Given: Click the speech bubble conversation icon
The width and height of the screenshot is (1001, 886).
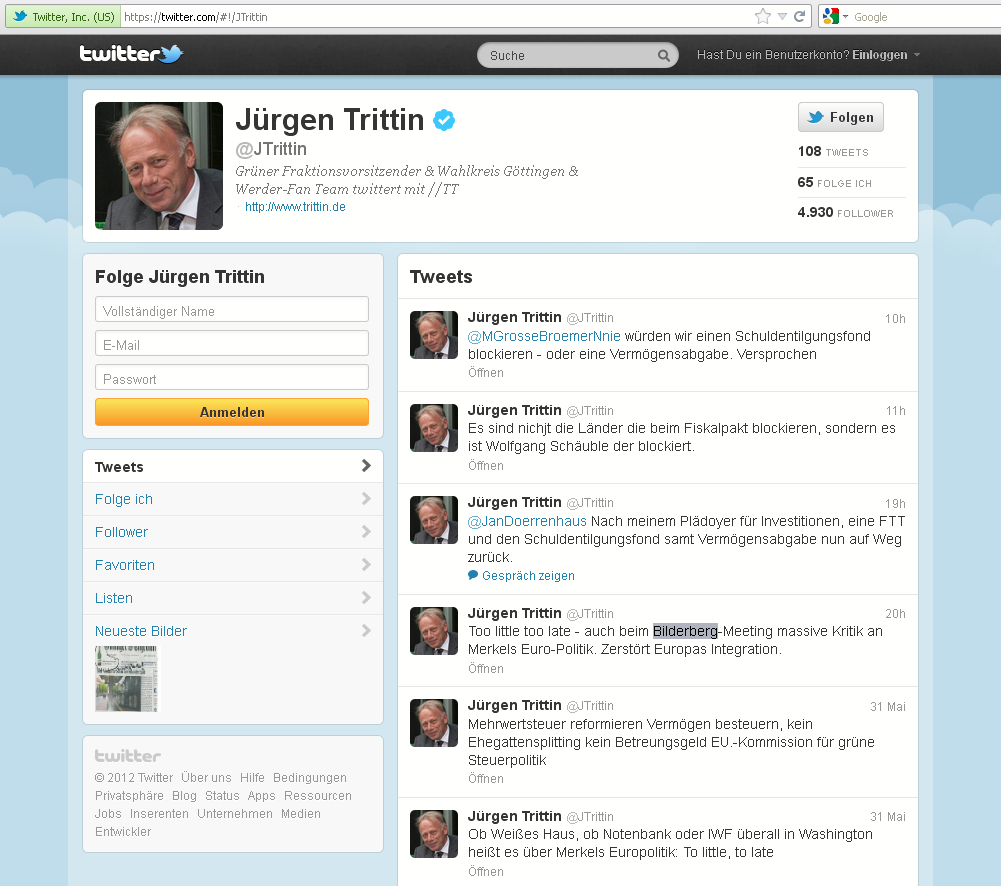Looking at the screenshot, I should [473, 575].
